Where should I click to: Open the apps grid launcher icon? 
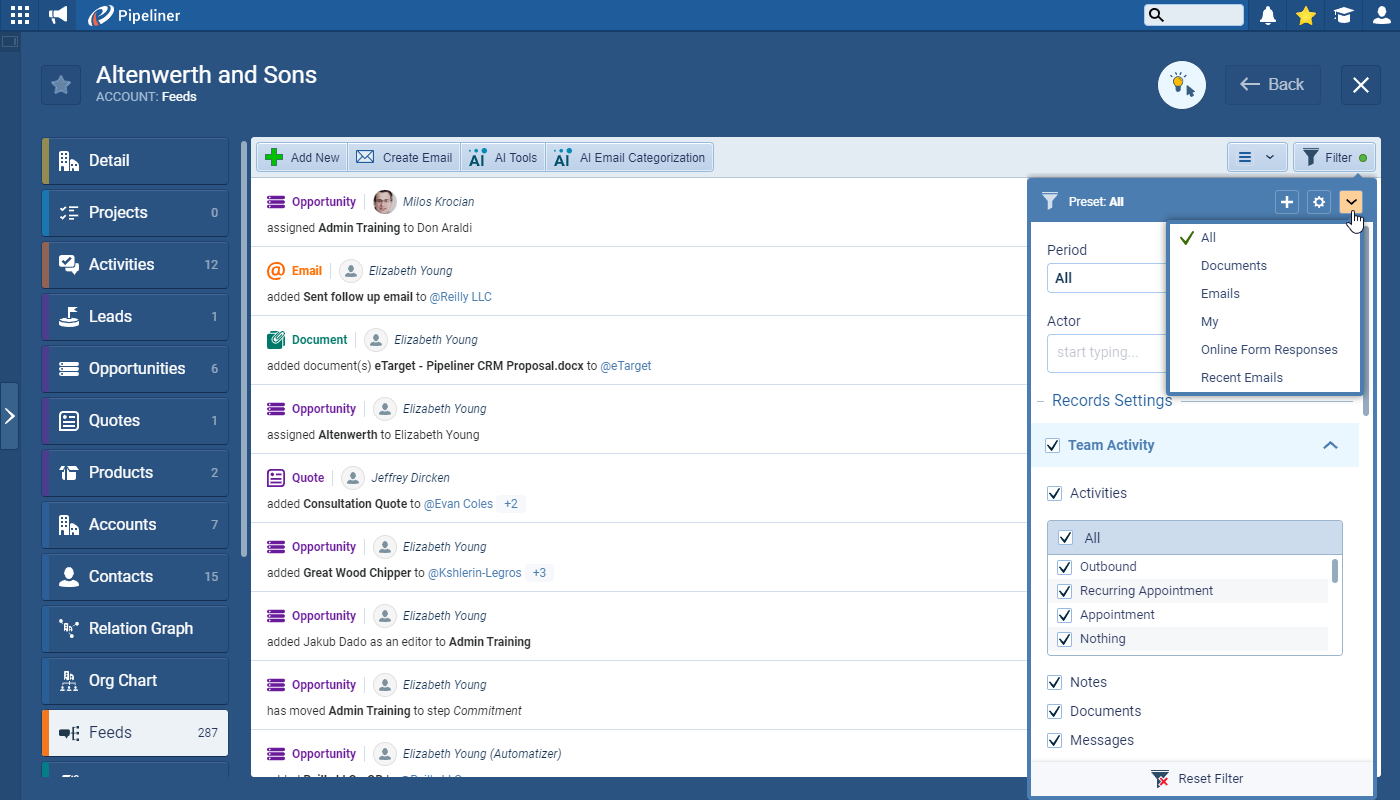coord(20,15)
